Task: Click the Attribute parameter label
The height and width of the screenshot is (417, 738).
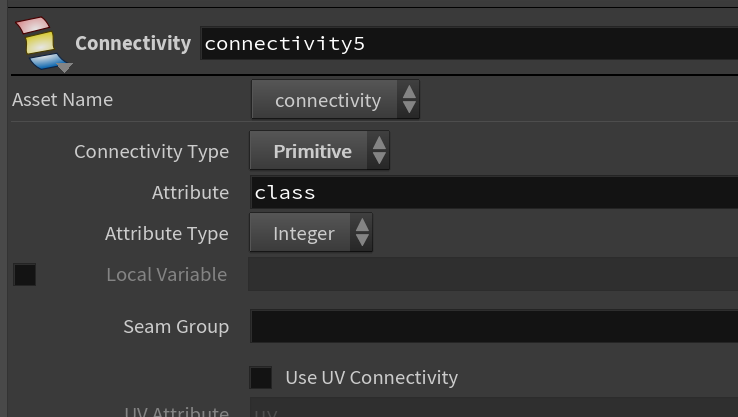Action: [x=190, y=192]
